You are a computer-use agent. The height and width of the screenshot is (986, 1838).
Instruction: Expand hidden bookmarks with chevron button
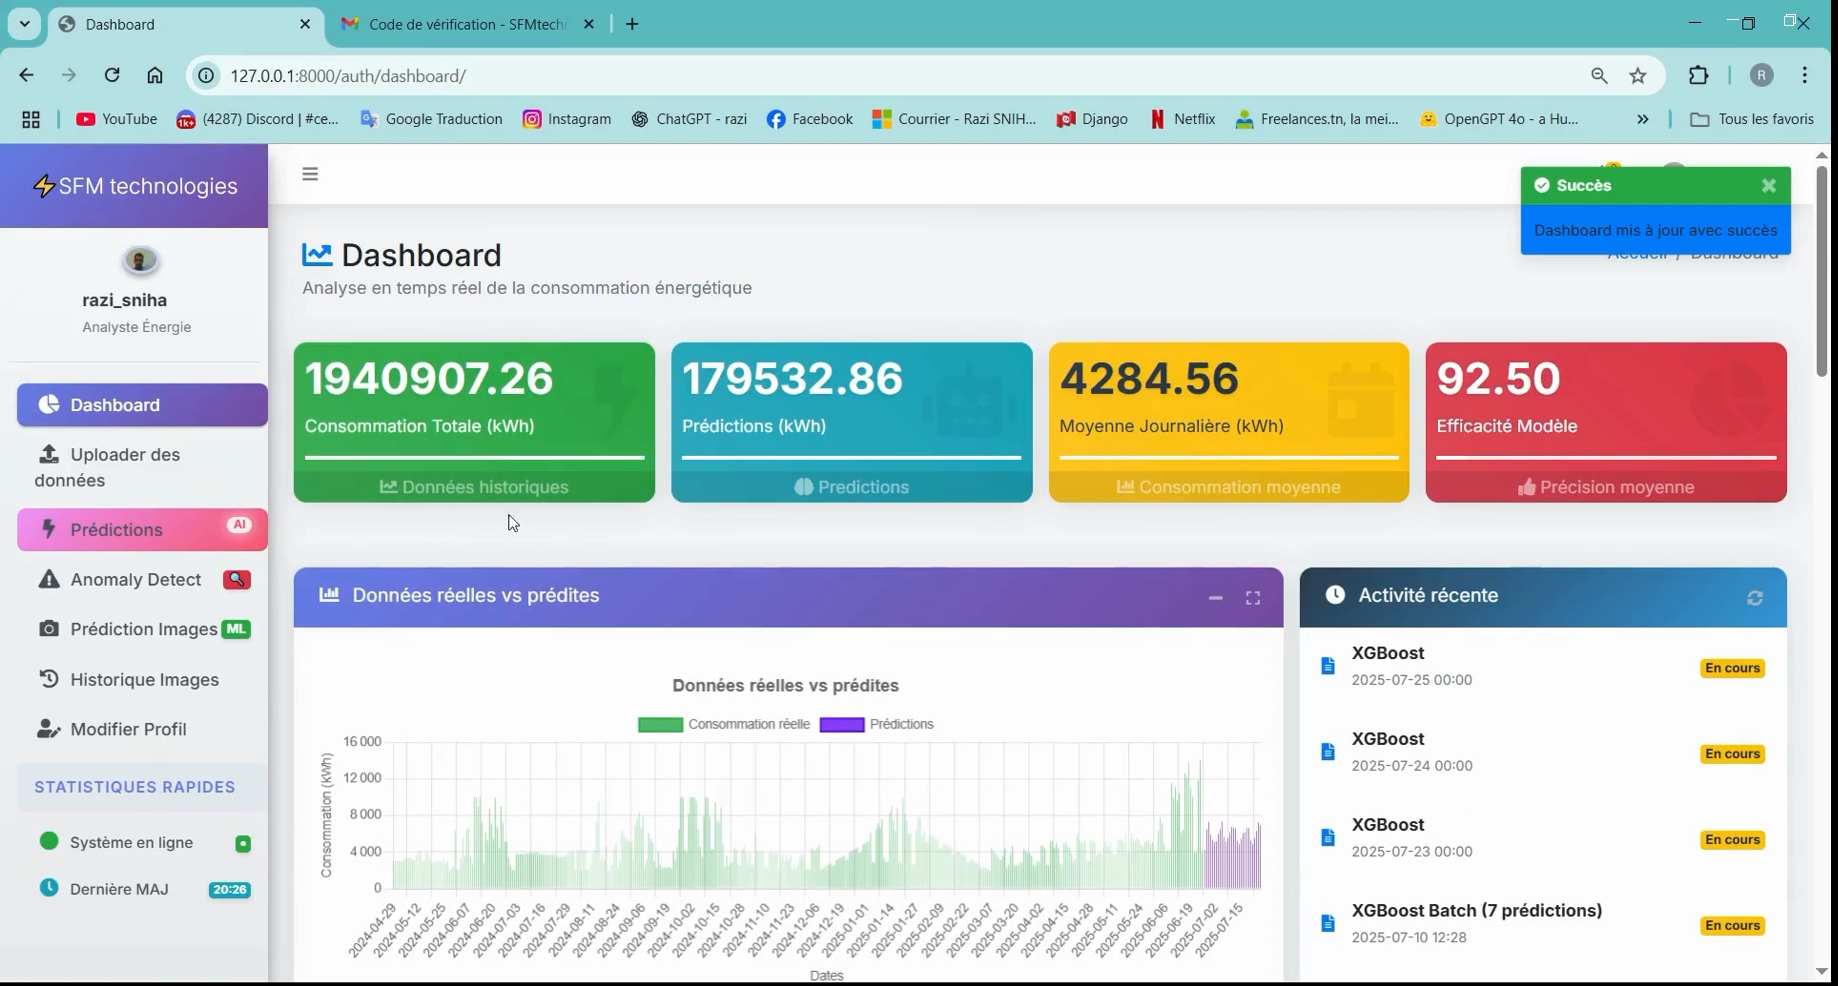click(x=1642, y=119)
